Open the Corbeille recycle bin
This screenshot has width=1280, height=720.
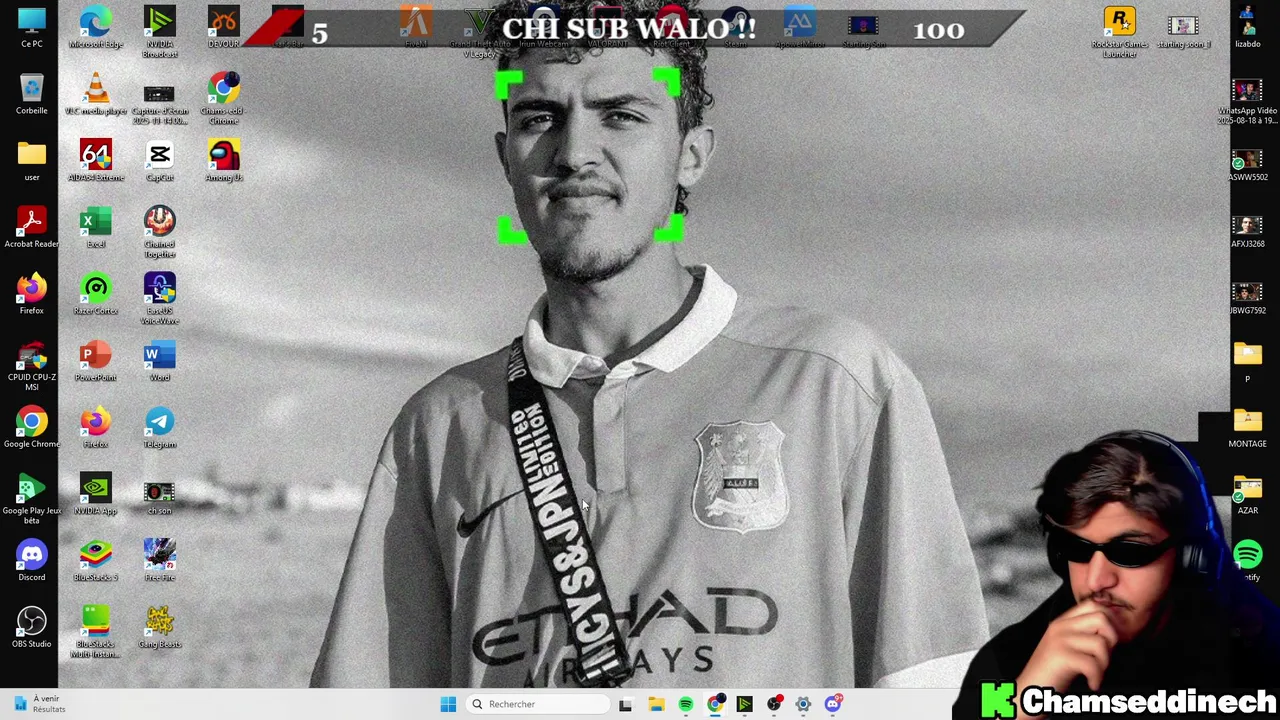tap(31, 94)
